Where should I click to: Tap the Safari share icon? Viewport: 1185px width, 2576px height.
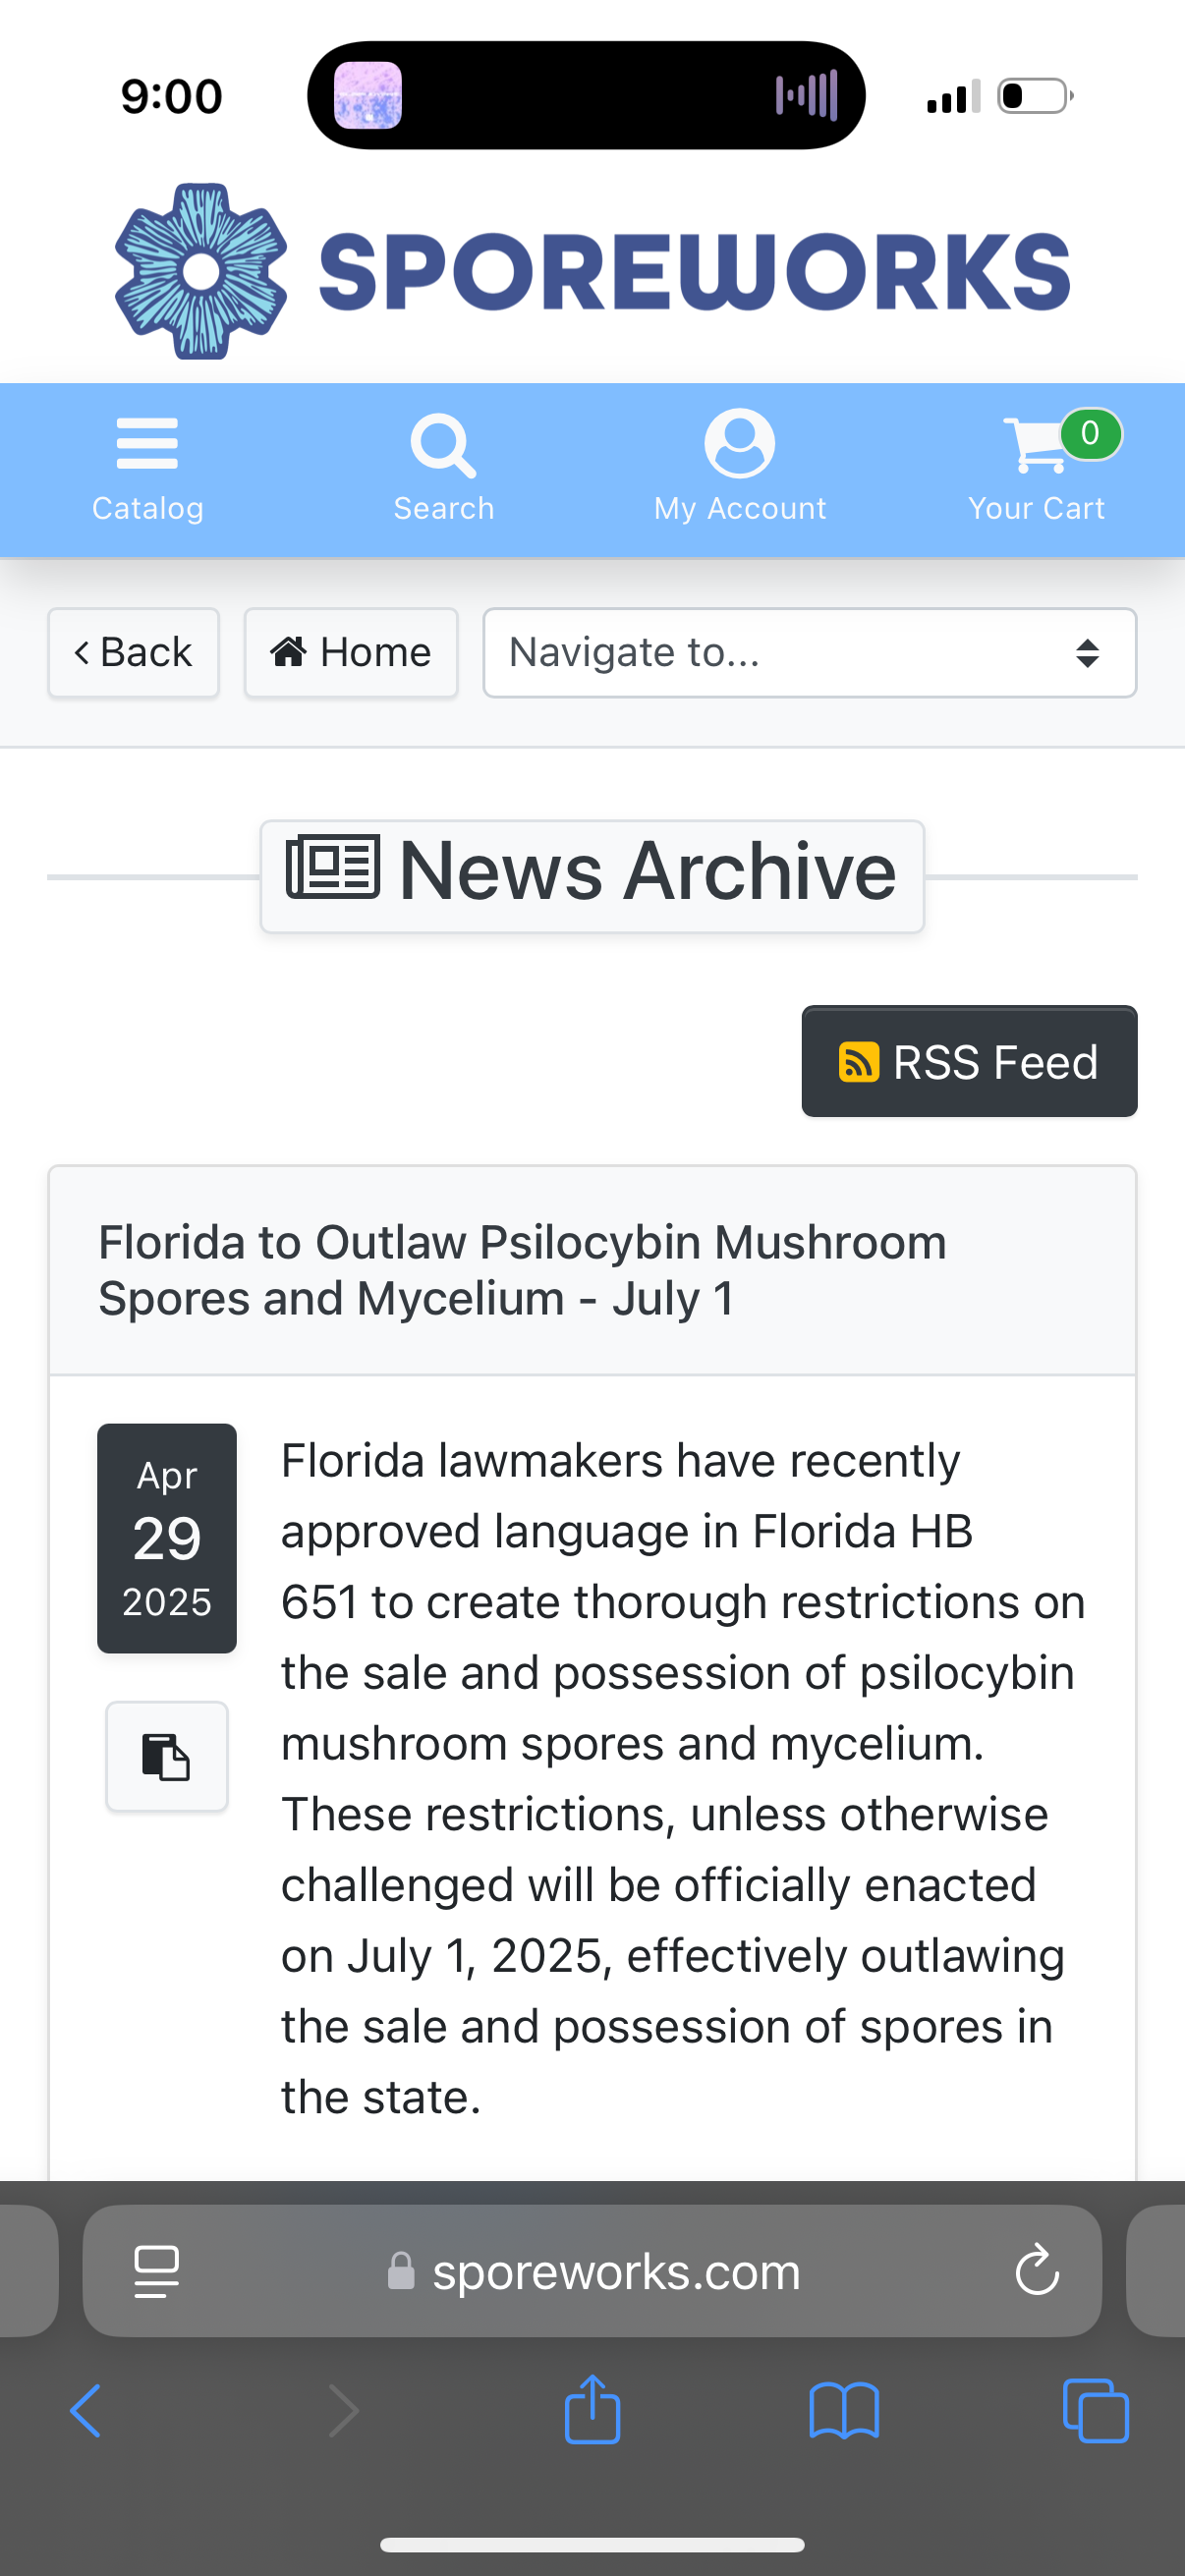pos(592,2410)
